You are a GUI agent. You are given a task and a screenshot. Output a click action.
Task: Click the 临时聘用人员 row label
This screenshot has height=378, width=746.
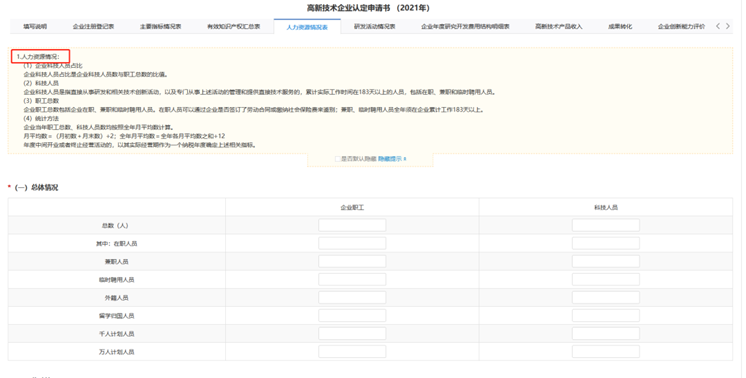[116, 280]
